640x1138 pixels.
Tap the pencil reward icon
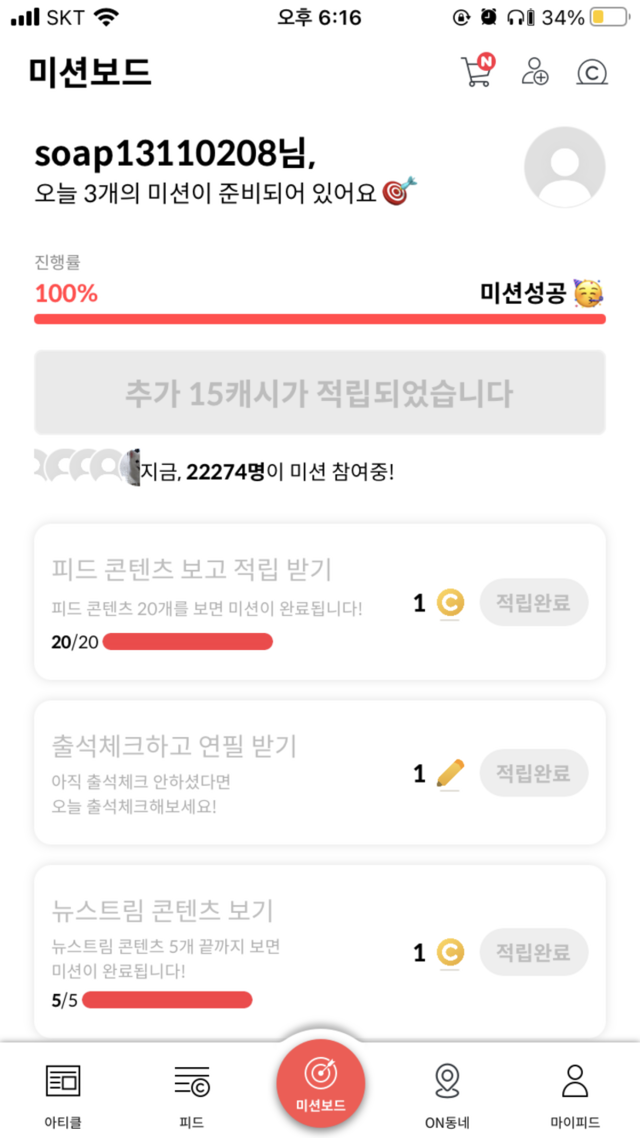(x=451, y=773)
